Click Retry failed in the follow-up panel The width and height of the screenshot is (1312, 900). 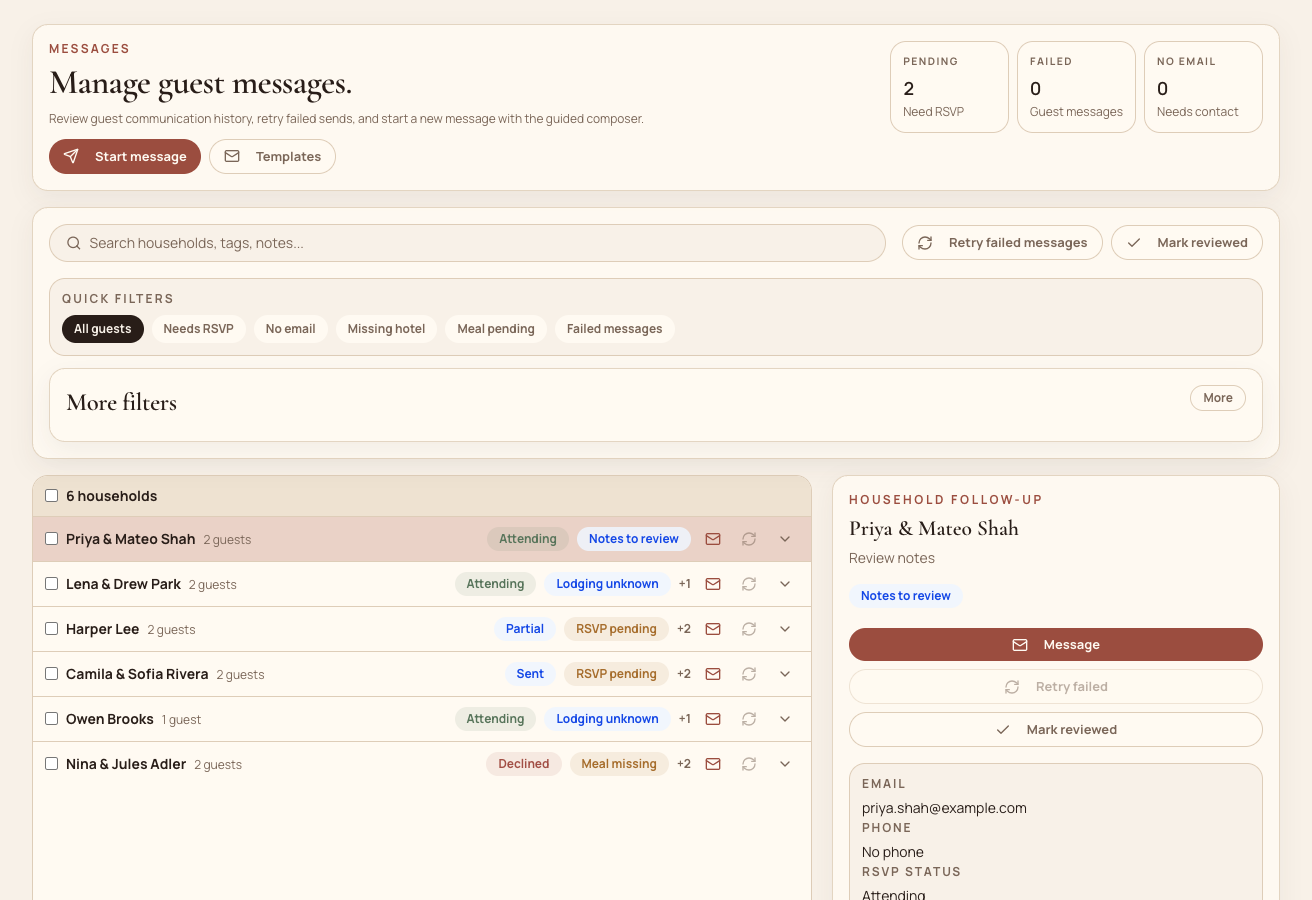[1056, 687]
